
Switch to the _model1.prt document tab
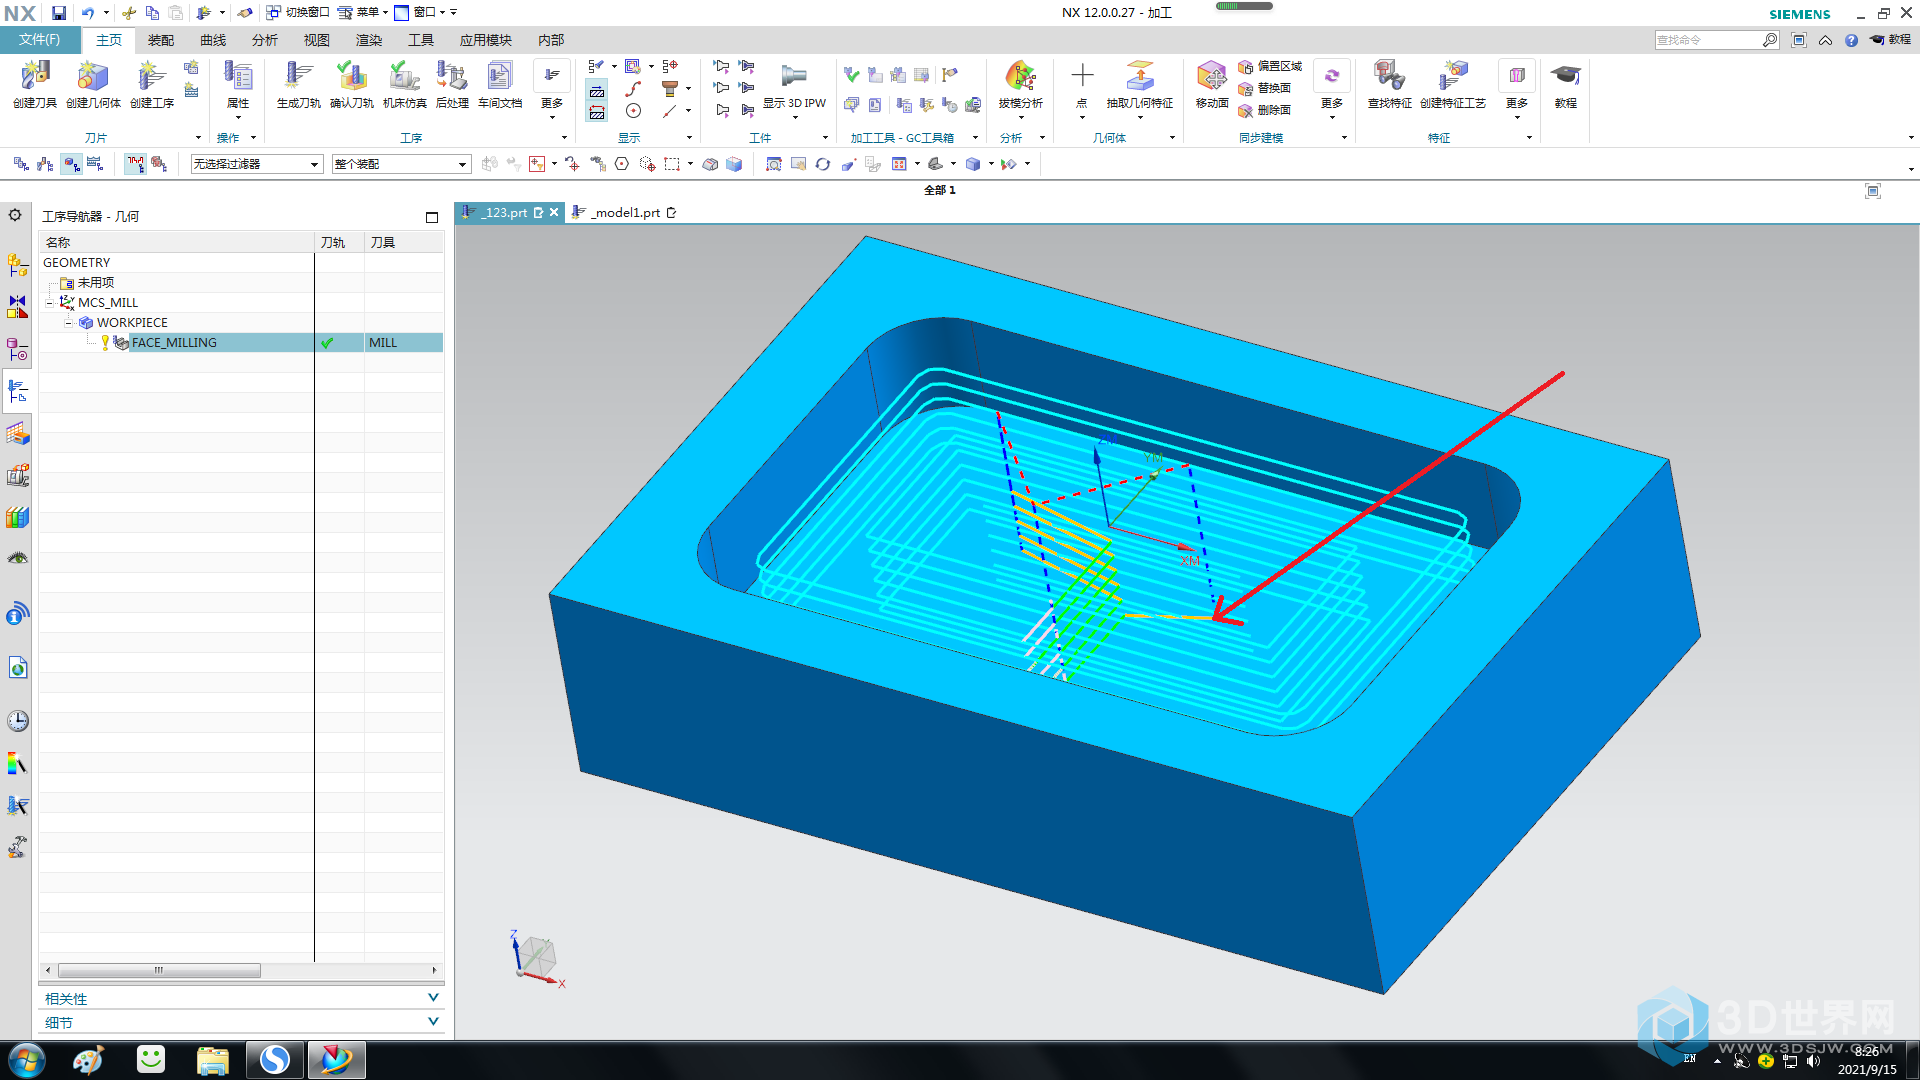point(625,212)
